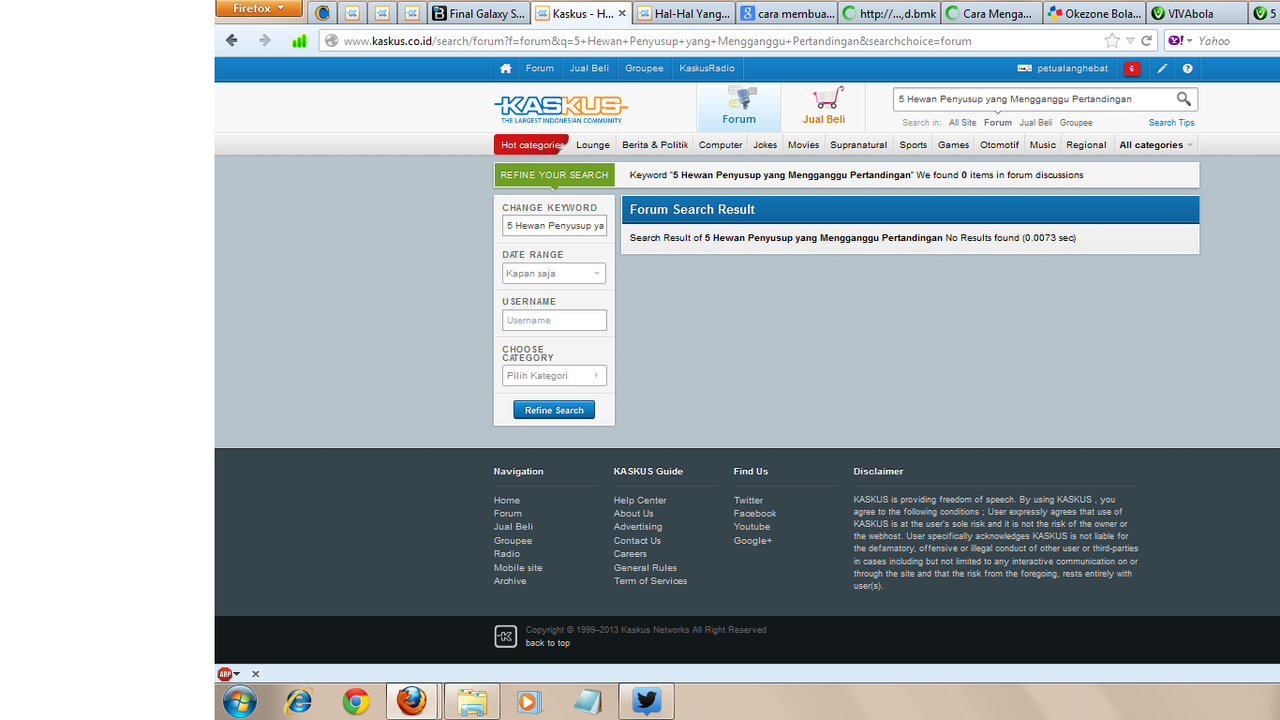Switch to Cara Menga... tab
Viewport: 1280px width, 720px height.
click(992, 13)
